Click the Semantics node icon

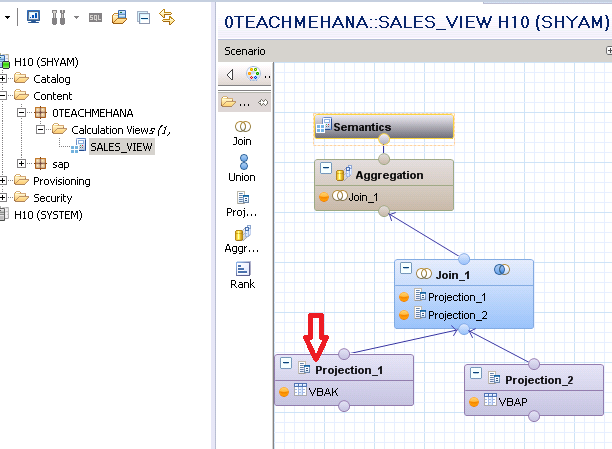324,125
